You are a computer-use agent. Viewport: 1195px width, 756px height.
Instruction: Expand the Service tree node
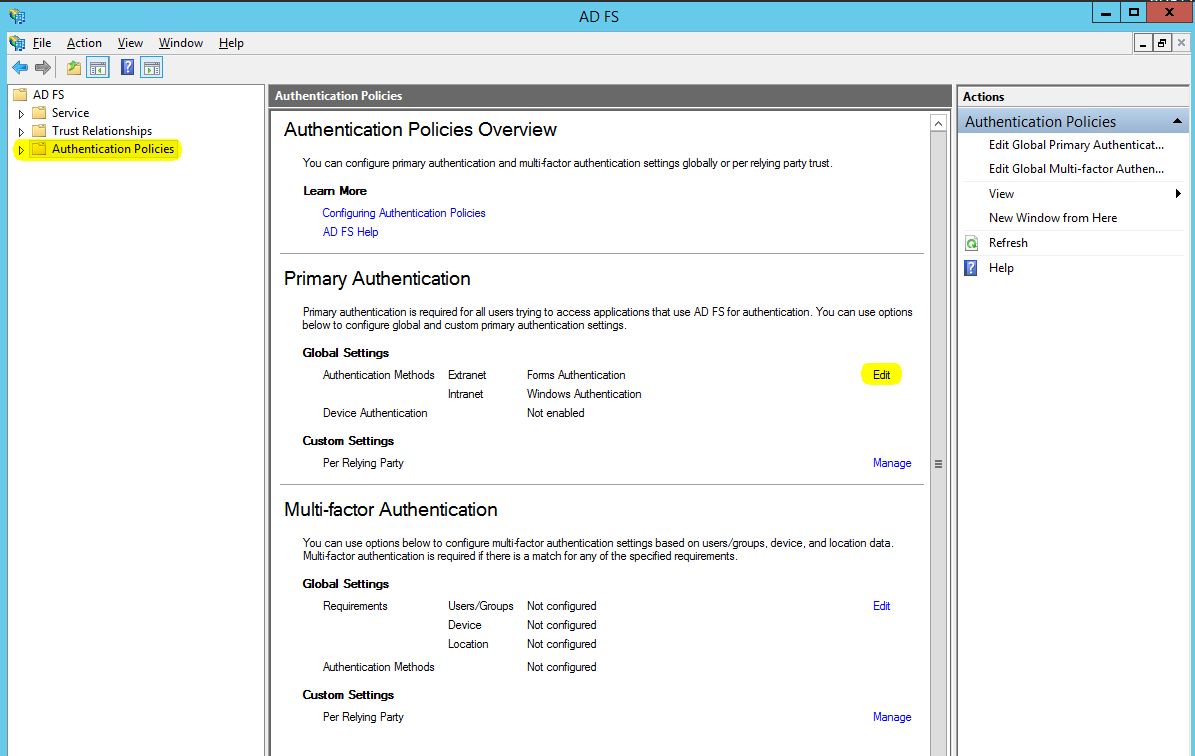pyautogui.click(x=21, y=114)
